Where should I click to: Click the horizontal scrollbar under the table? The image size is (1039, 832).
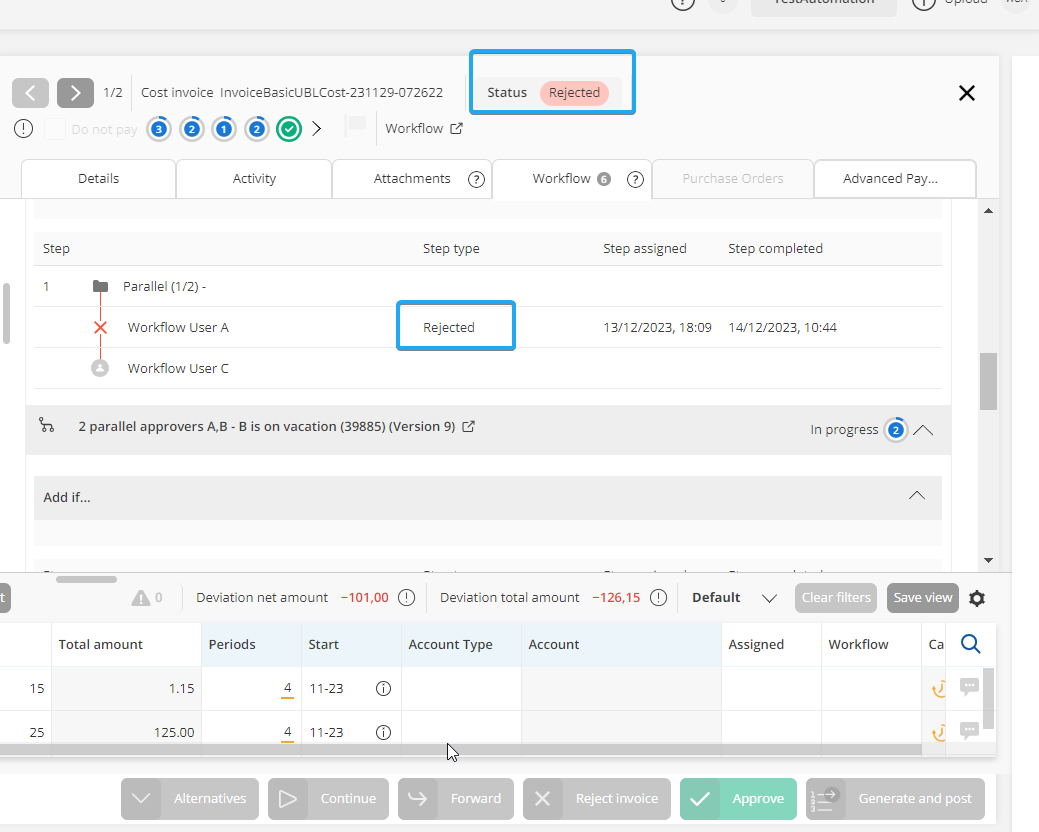[x=460, y=749]
